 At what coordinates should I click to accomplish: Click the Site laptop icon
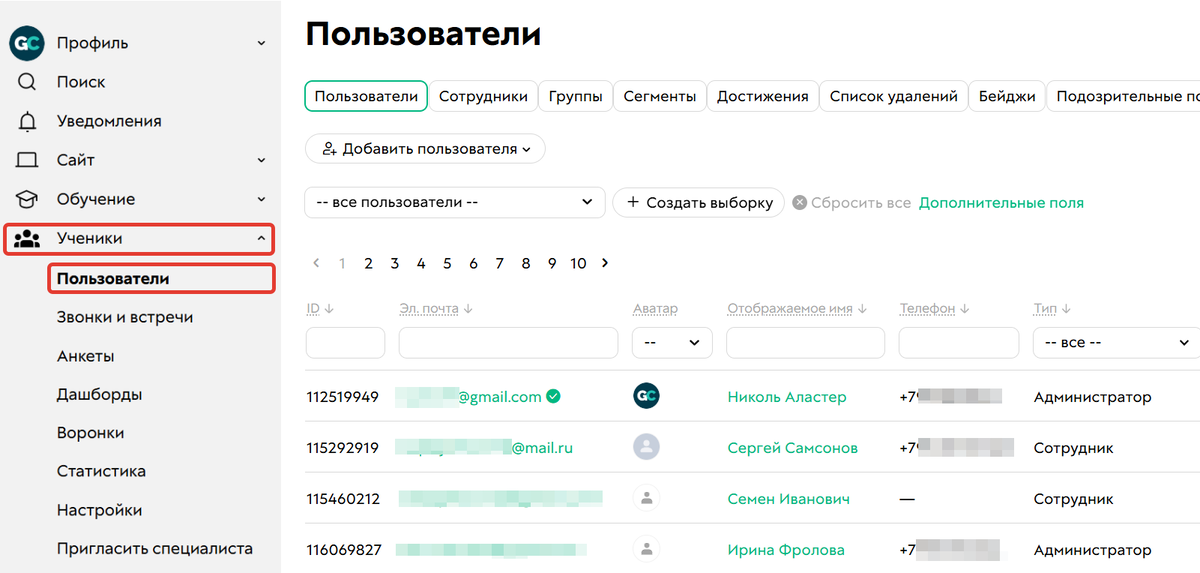(27, 160)
